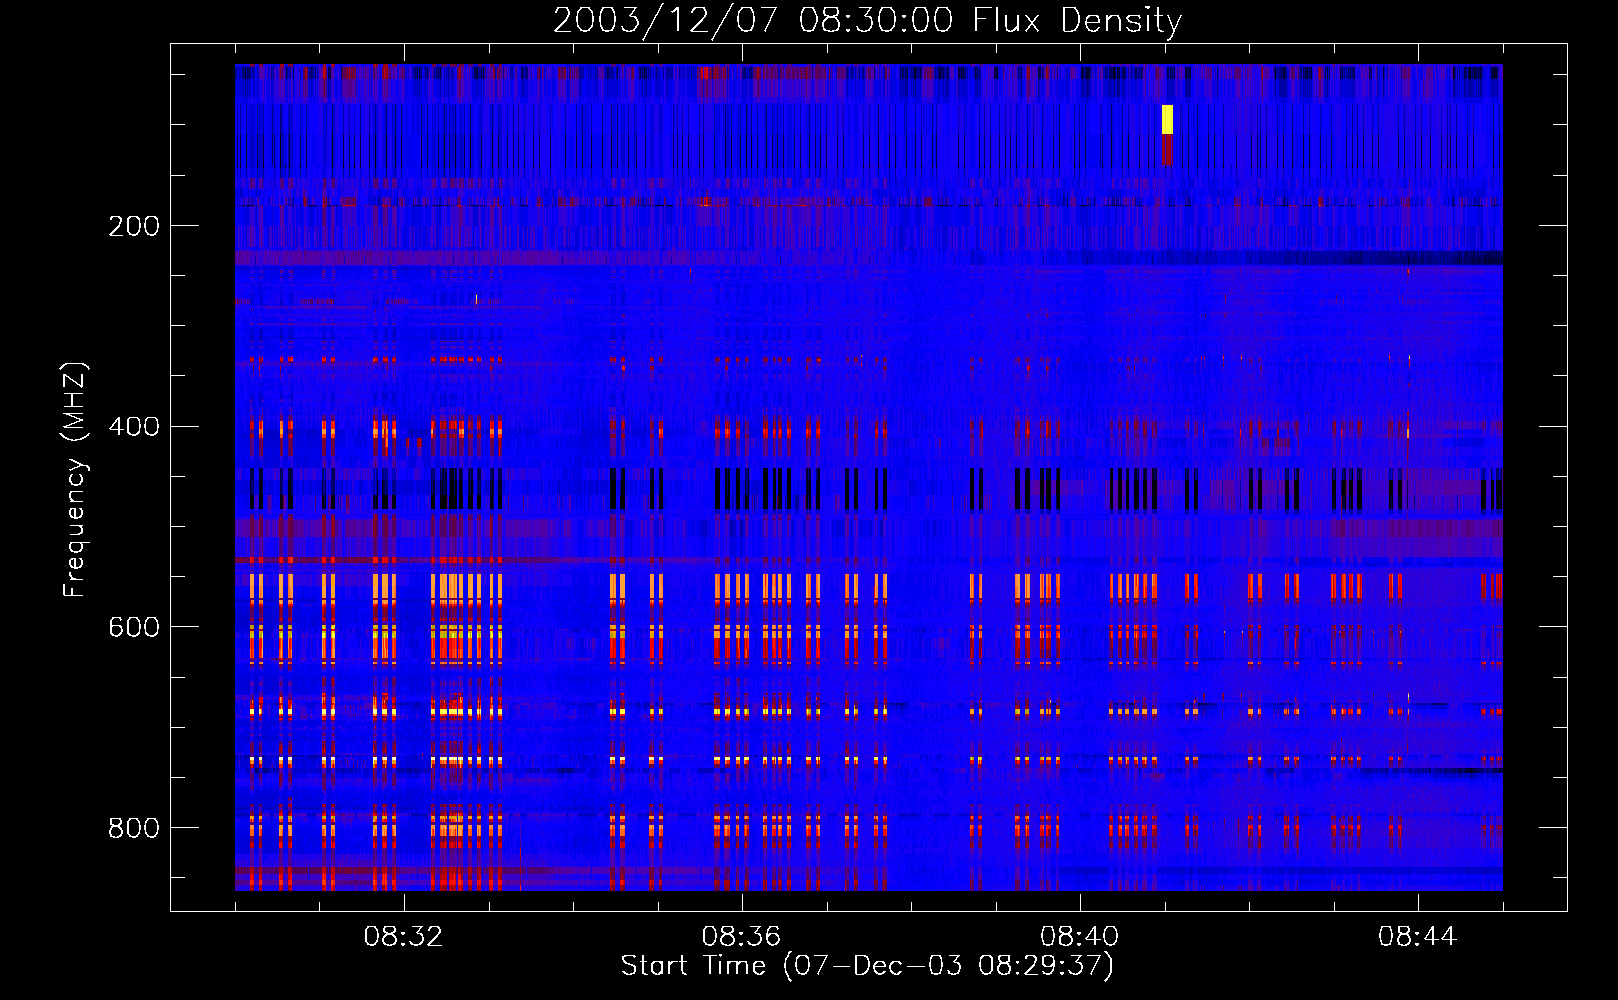Click the 'Start Time (07-Dec-03 08:29:37)' label
The image size is (1618, 1000).
[x=867, y=966]
